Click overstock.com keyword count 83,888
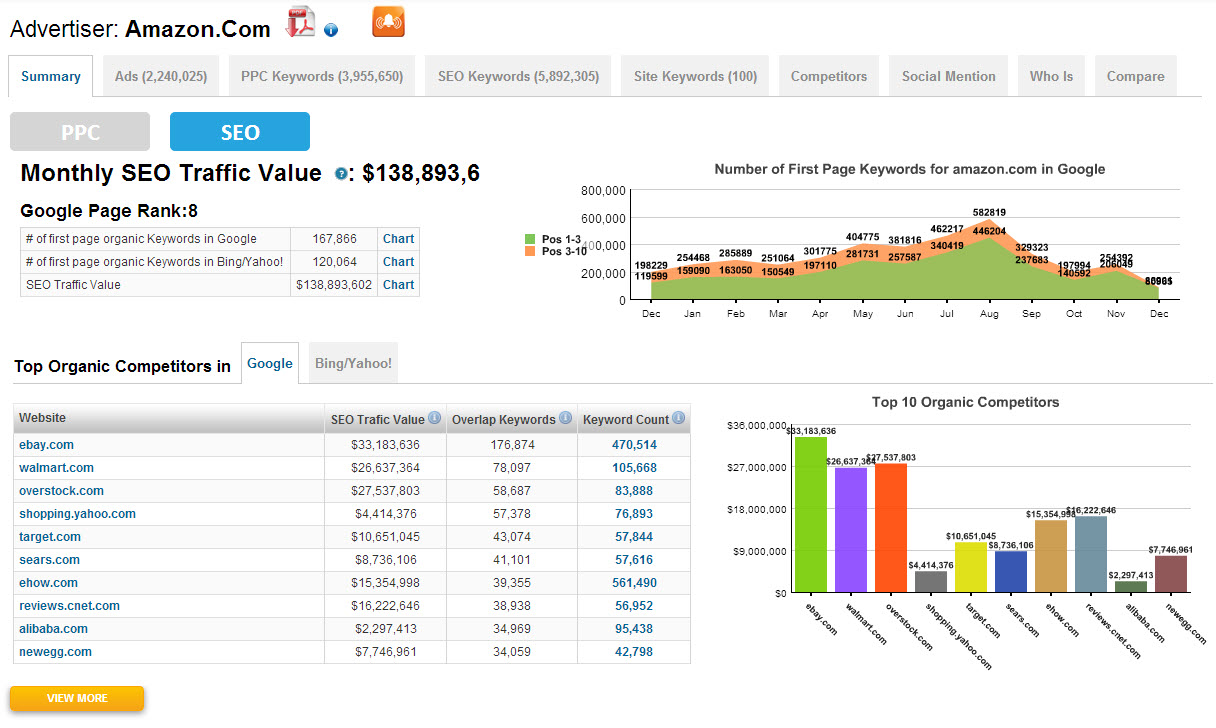Image resolution: width=1216 pixels, height=728 pixels. point(634,491)
